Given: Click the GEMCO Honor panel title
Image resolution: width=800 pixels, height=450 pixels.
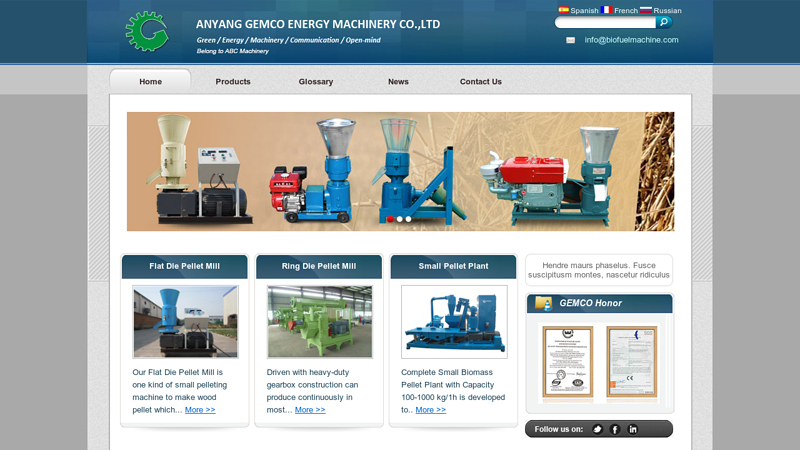Looking at the screenshot, I should point(590,303).
